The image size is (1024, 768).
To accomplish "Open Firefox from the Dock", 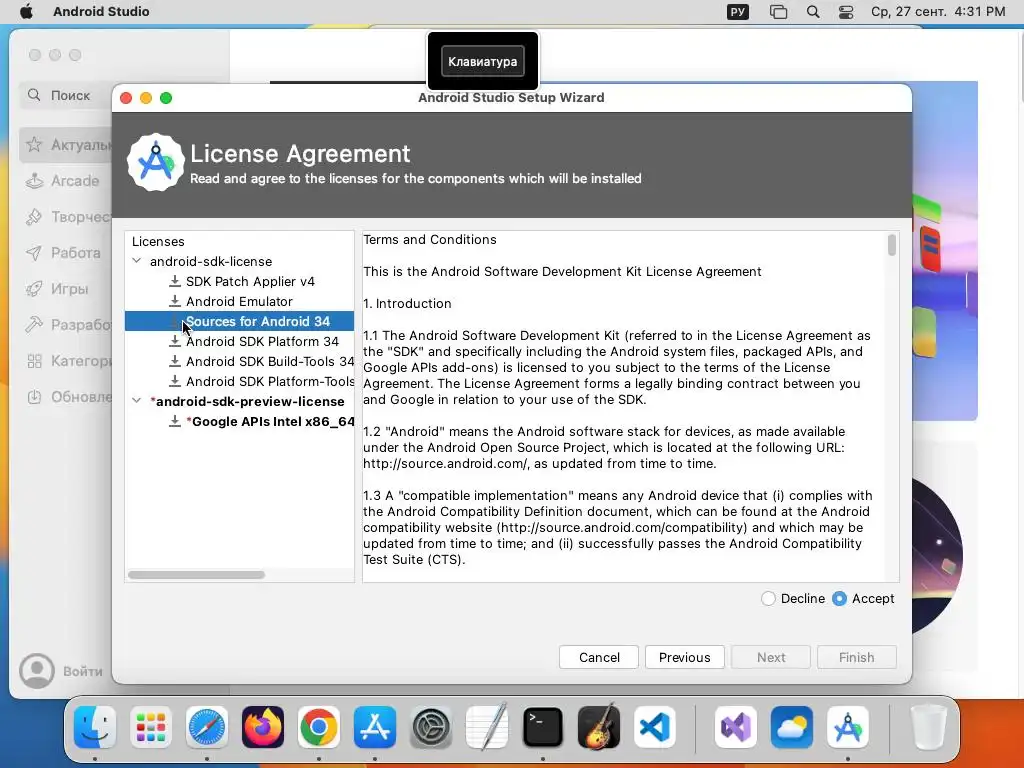I will pos(263,727).
